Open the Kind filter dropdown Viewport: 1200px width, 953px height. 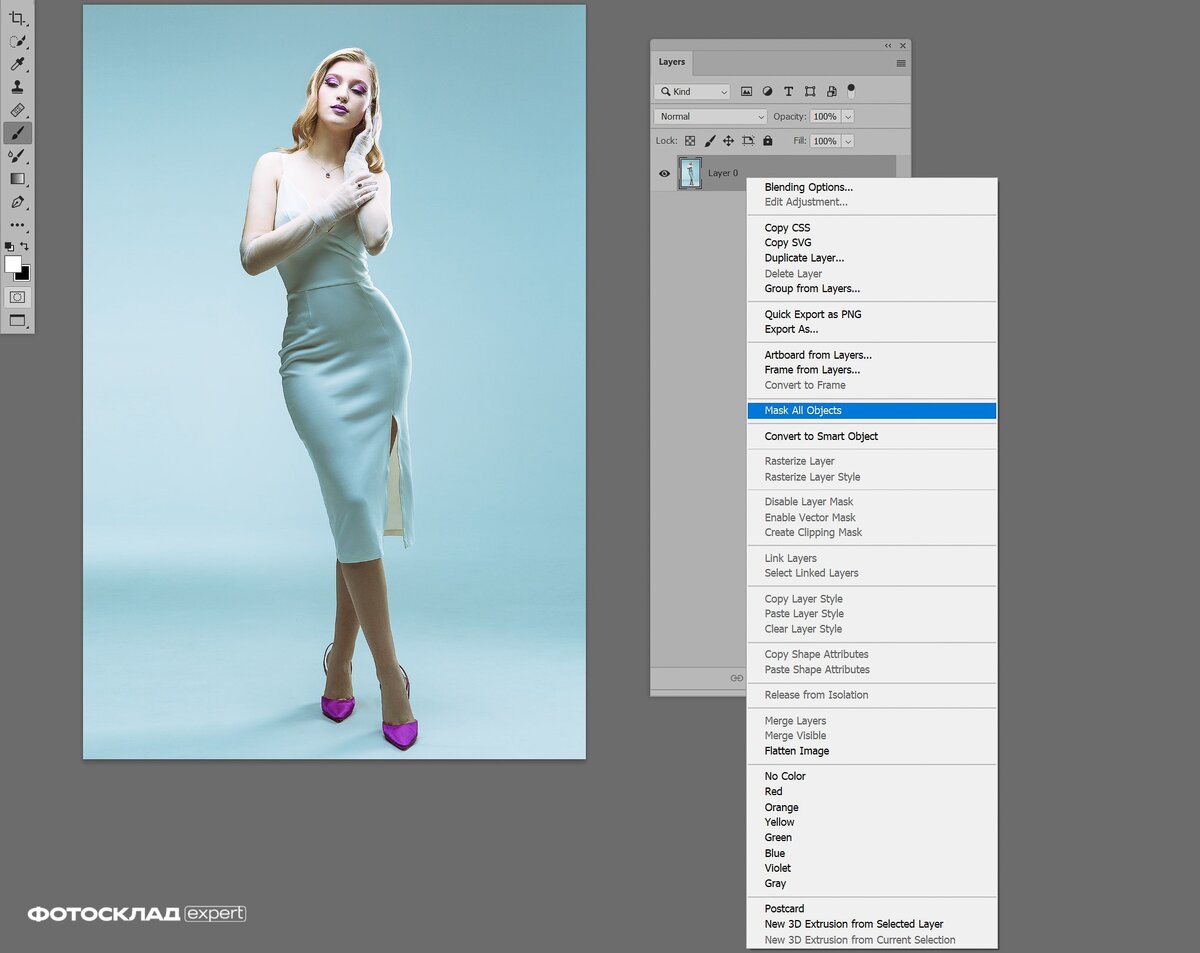pyautogui.click(x=693, y=91)
